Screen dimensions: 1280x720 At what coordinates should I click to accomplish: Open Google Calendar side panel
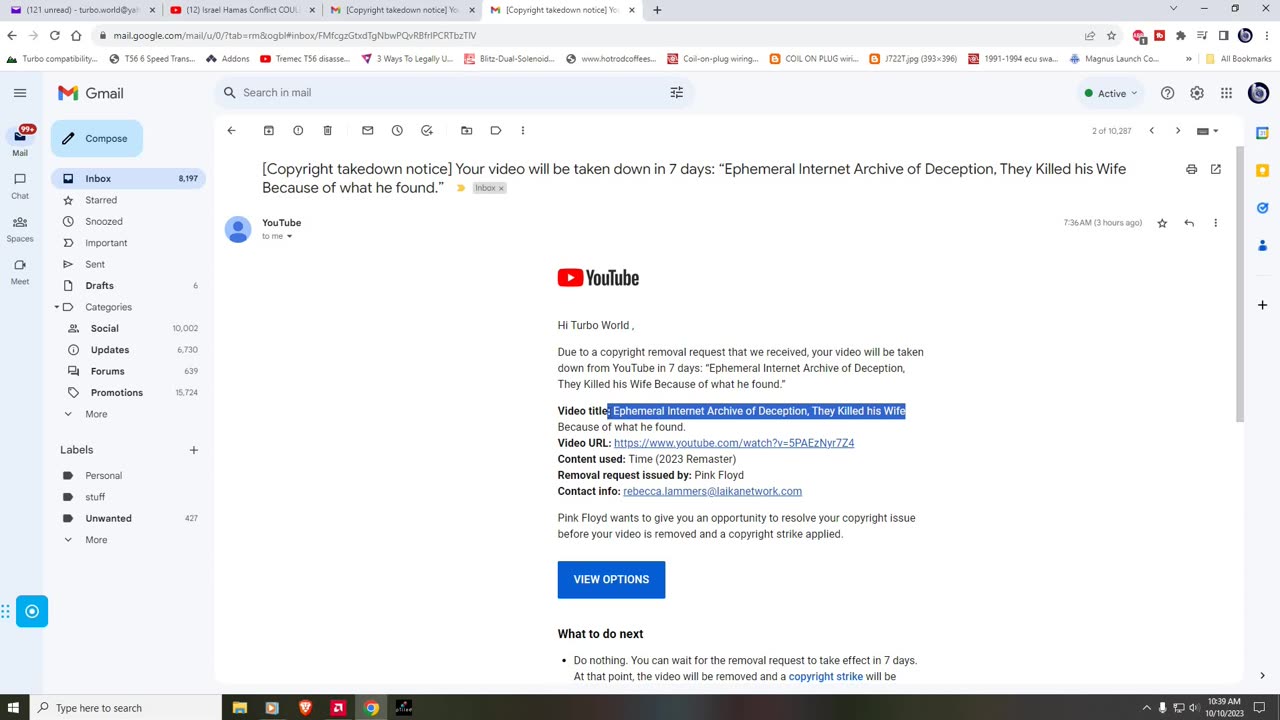coord(1262,133)
